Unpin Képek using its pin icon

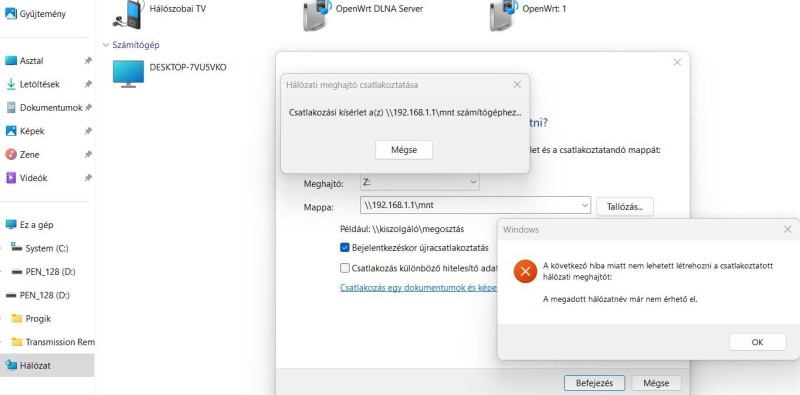tap(88, 131)
